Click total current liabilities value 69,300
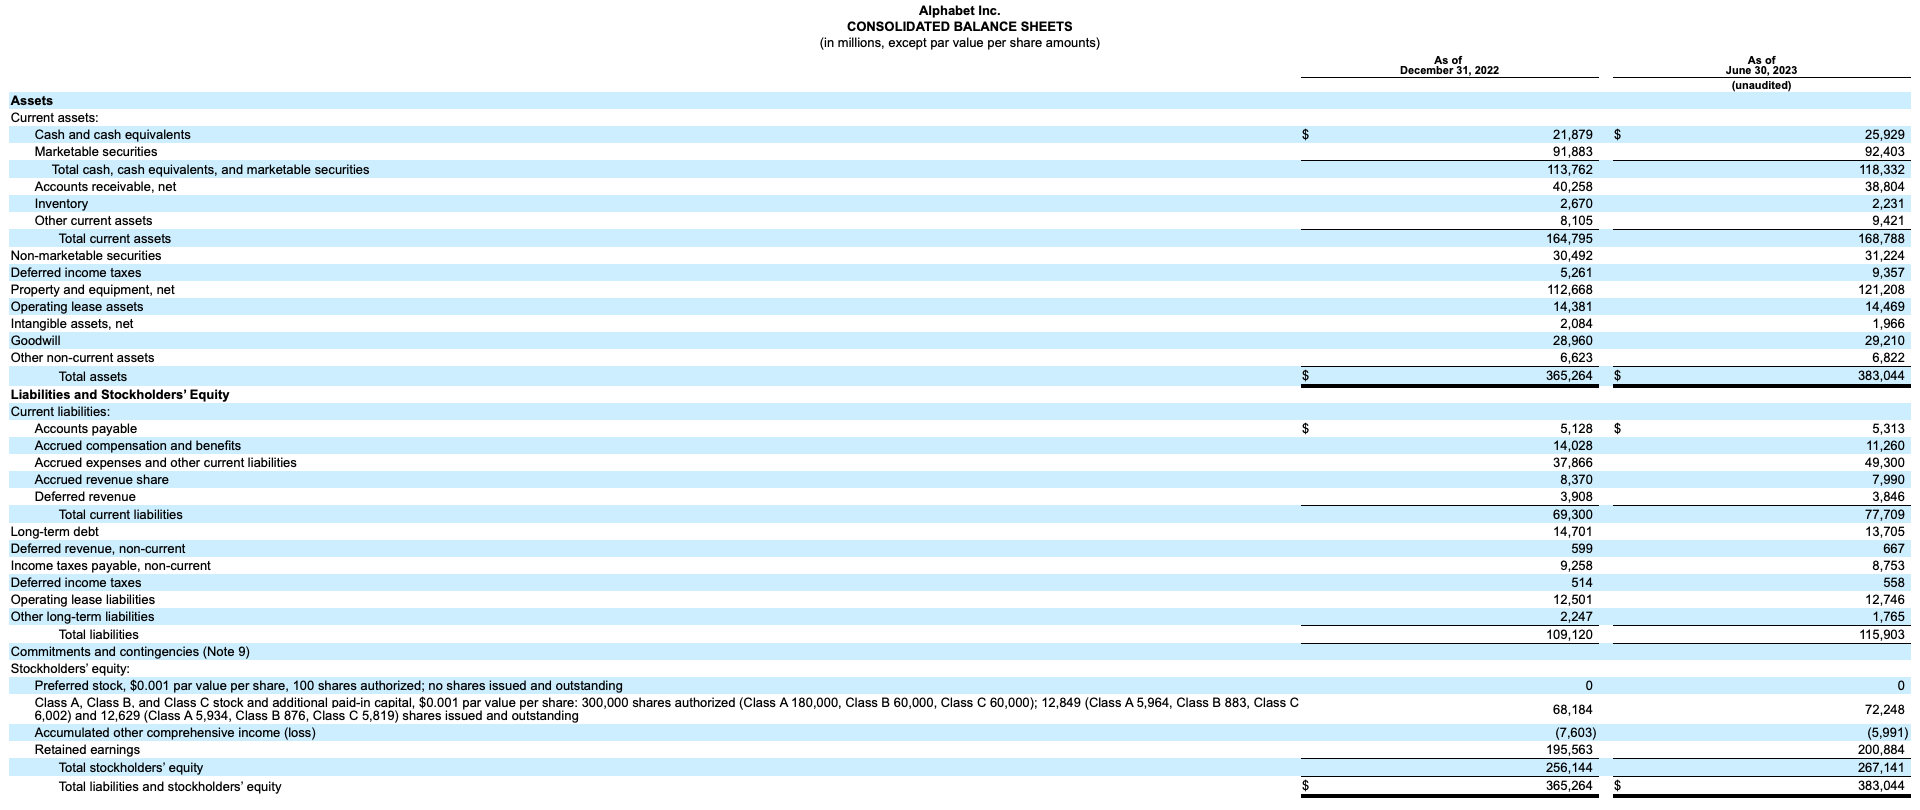Viewport: 1920px width, 810px height. pyautogui.click(x=1572, y=515)
